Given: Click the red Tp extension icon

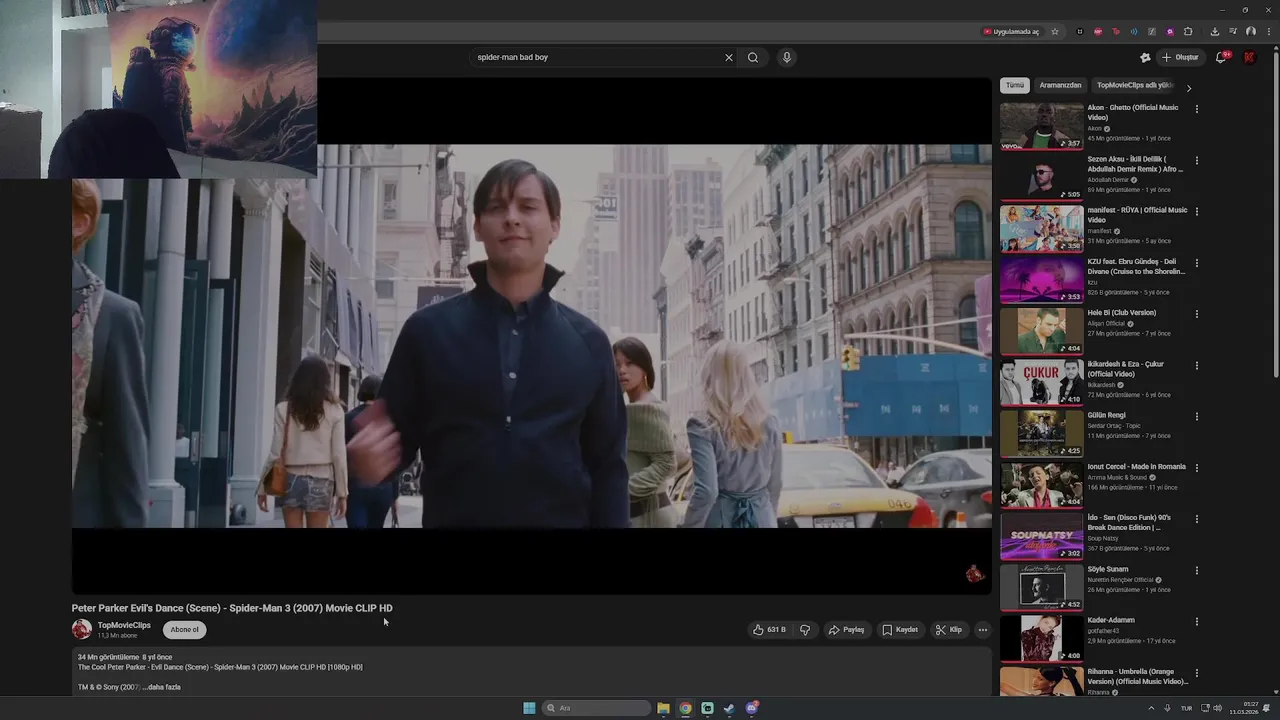Looking at the screenshot, I should click(x=1116, y=31).
